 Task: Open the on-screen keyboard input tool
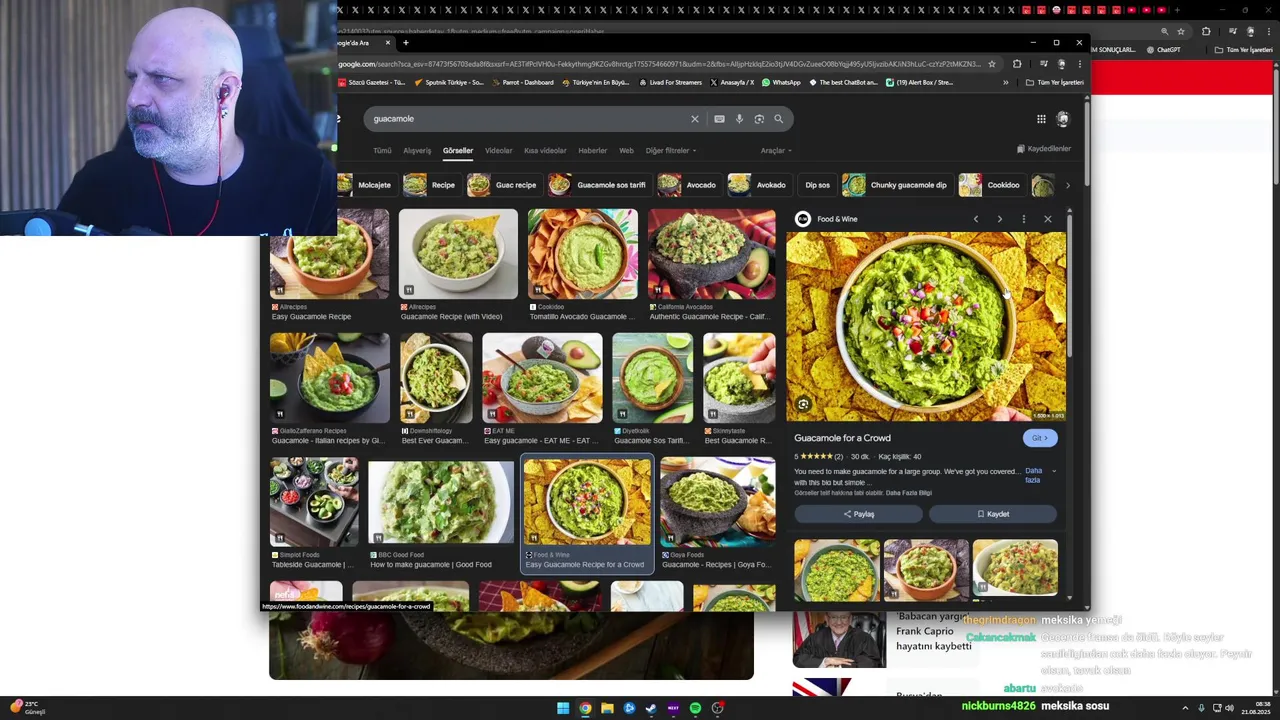pos(719,119)
